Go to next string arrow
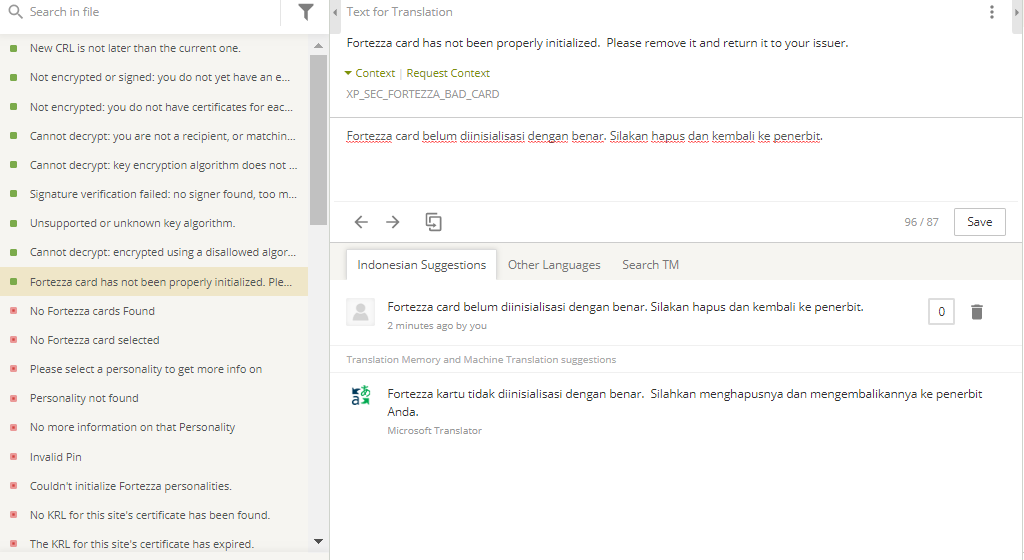 click(392, 222)
